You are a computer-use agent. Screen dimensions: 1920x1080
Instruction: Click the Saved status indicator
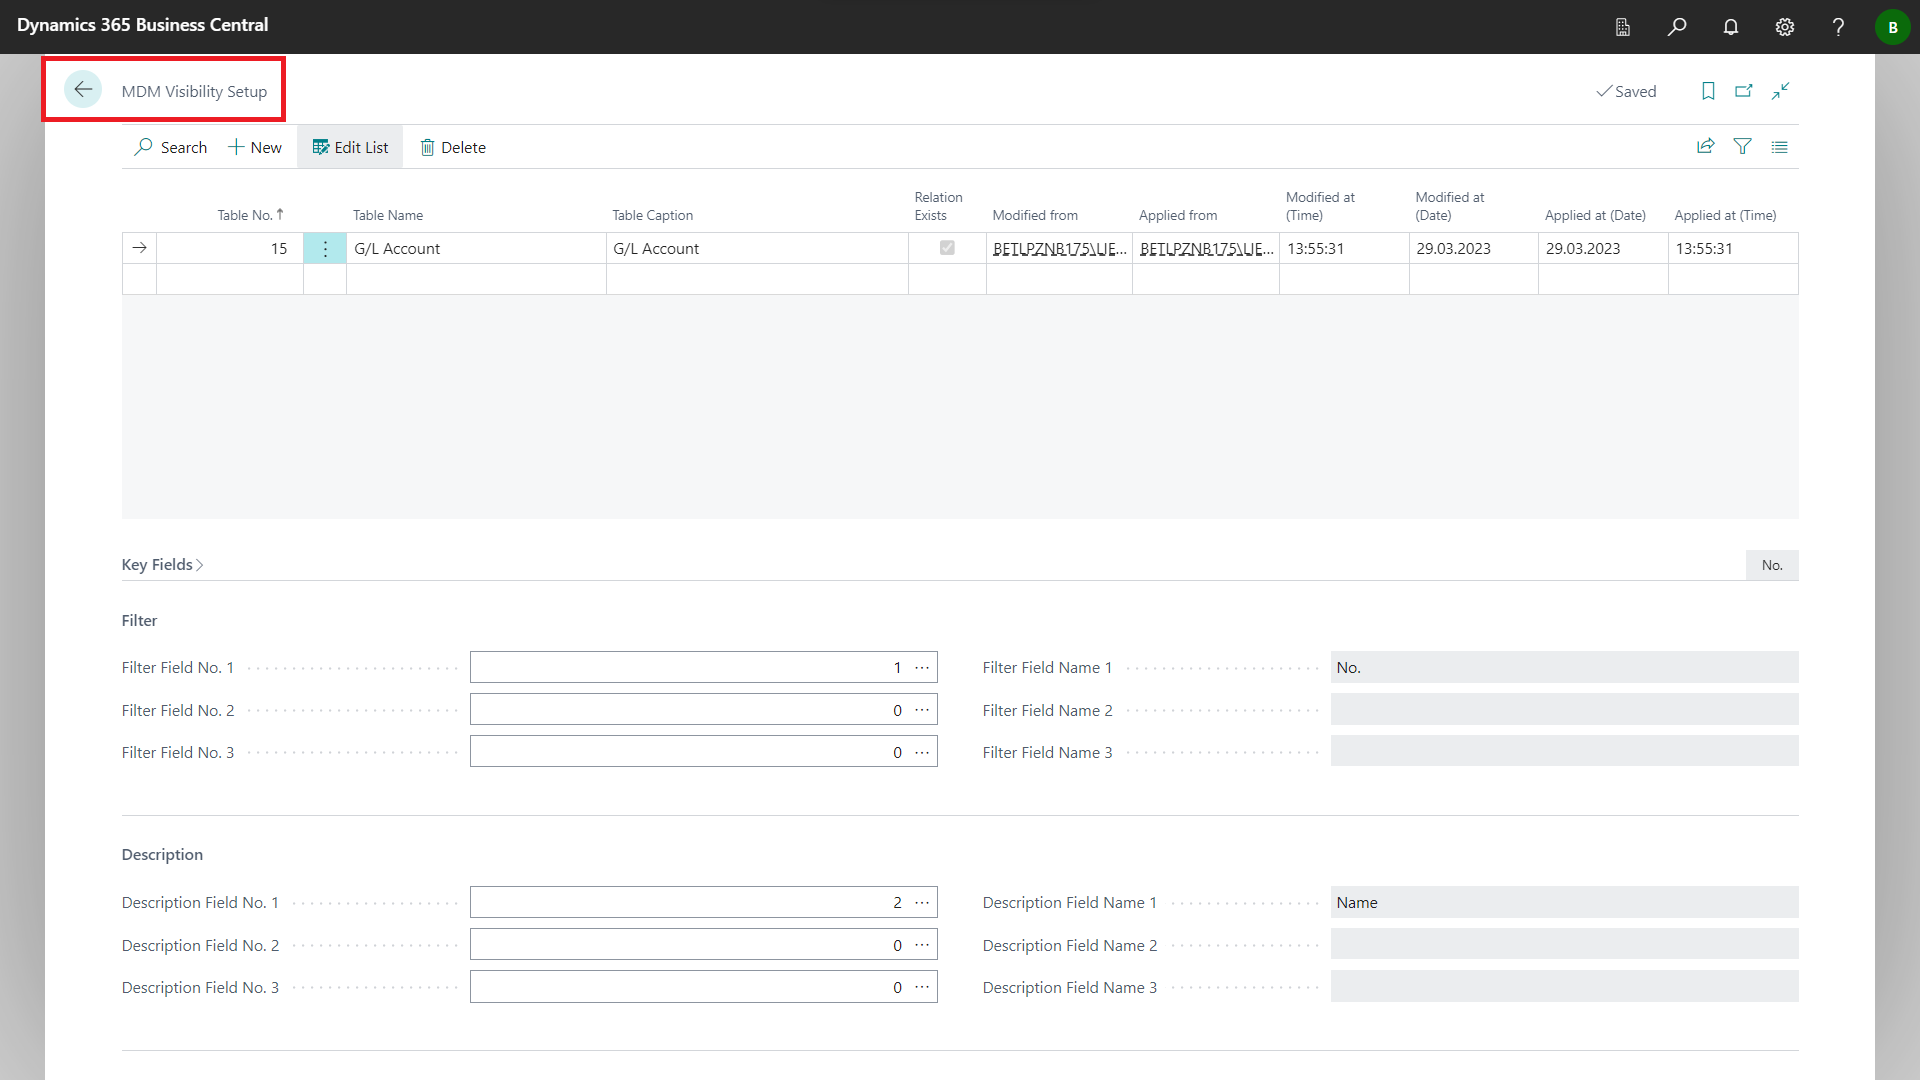[1626, 91]
